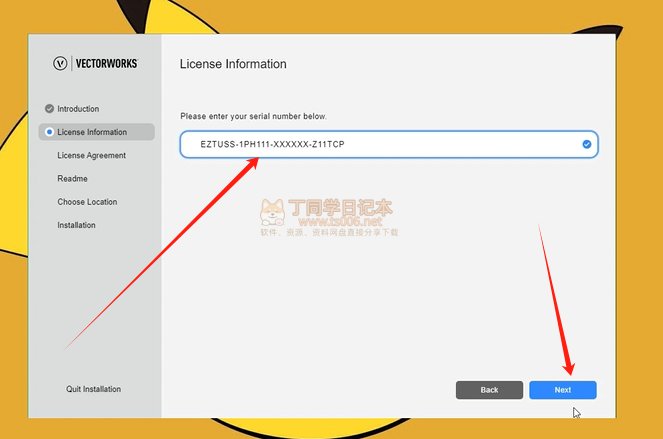
Task: Click the Next button
Action: 563,390
